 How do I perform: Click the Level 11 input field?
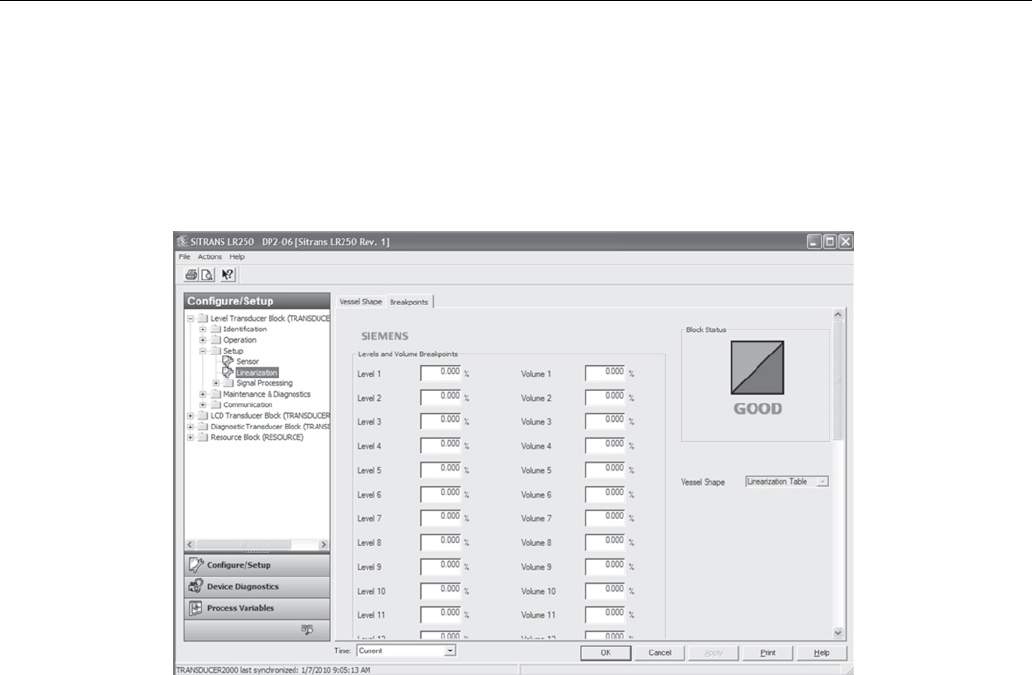441,614
